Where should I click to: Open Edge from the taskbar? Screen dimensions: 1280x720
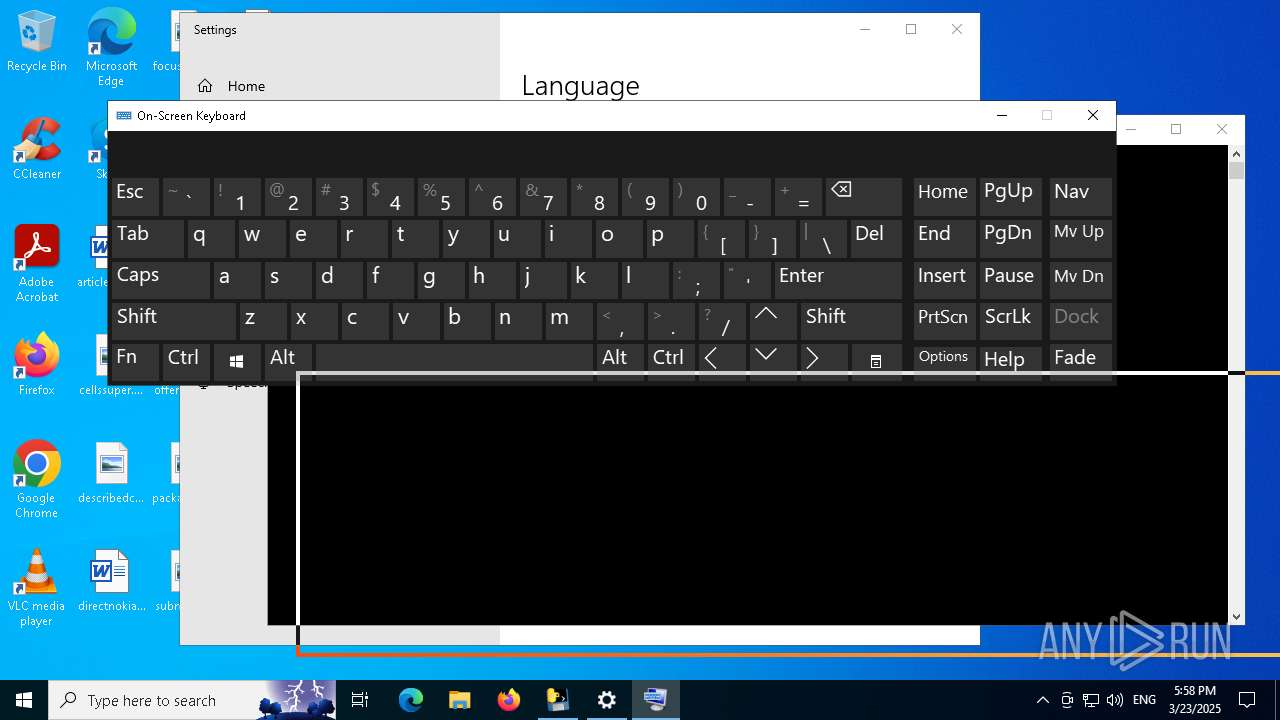(411, 700)
